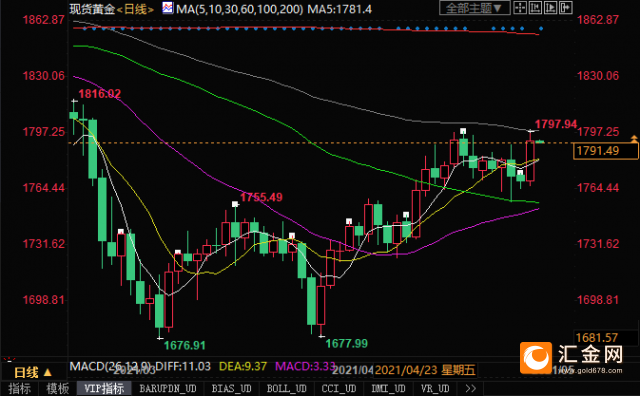Open the 模板 tab
The image size is (640, 397).
[57, 388]
